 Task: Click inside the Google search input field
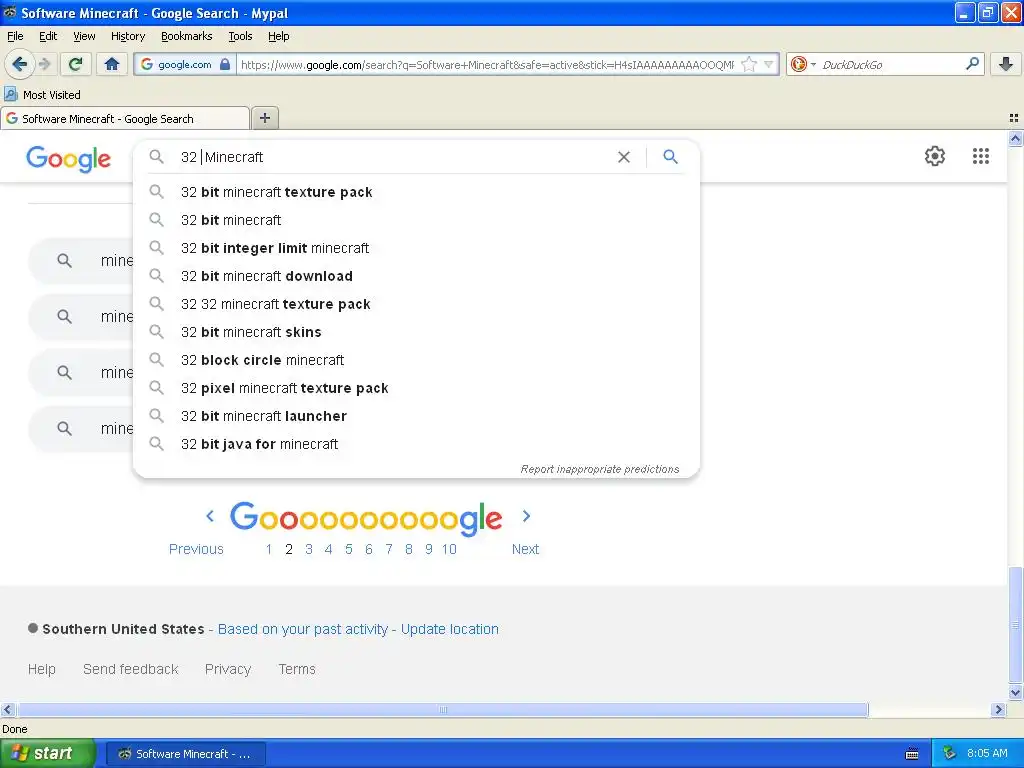[392, 157]
